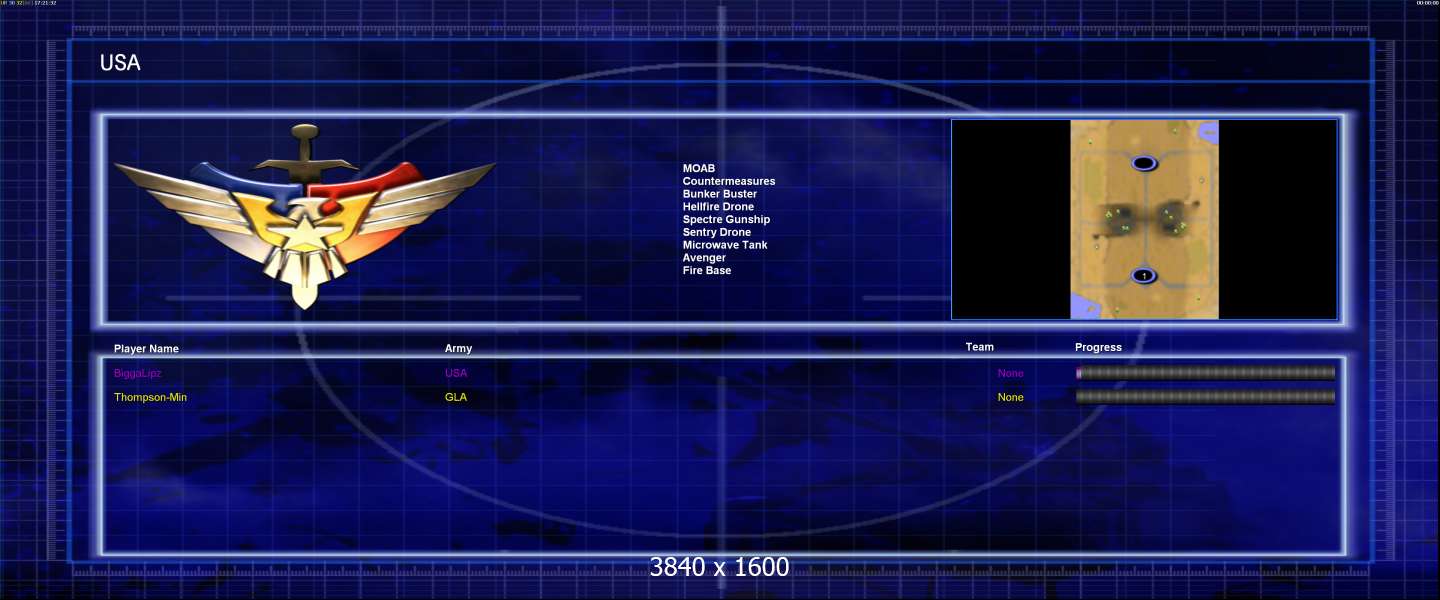The image size is (1440, 600).
Task: Click Thompson-Min's loading progress bar
Action: (1205, 397)
